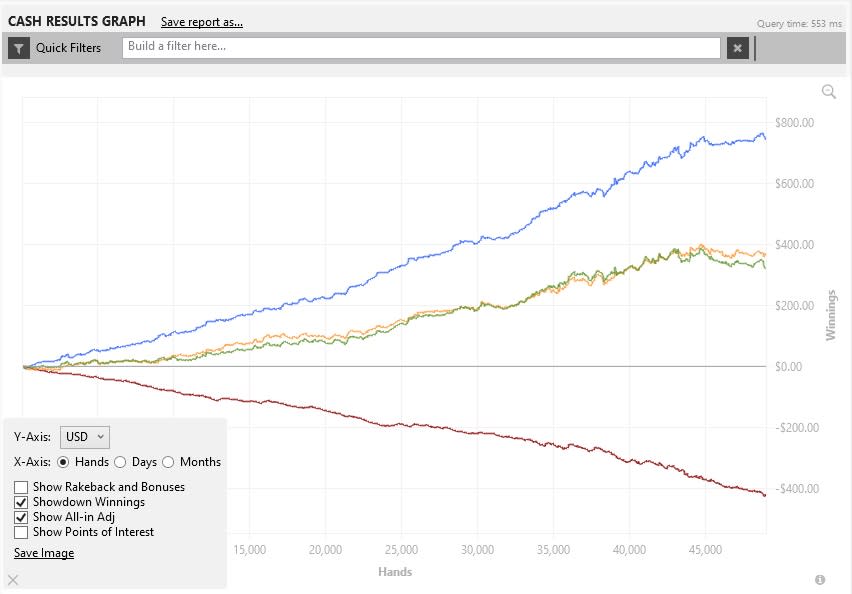Viewport: 852px width, 594px height.
Task: Select the Days X-Axis radio button
Action: 120,462
